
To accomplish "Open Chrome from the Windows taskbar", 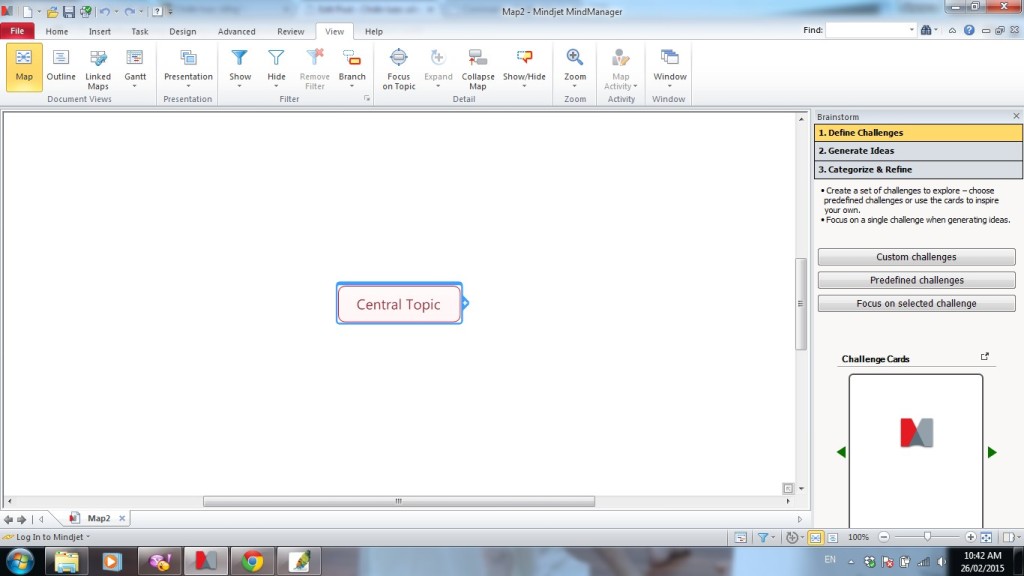I will click(252, 561).
